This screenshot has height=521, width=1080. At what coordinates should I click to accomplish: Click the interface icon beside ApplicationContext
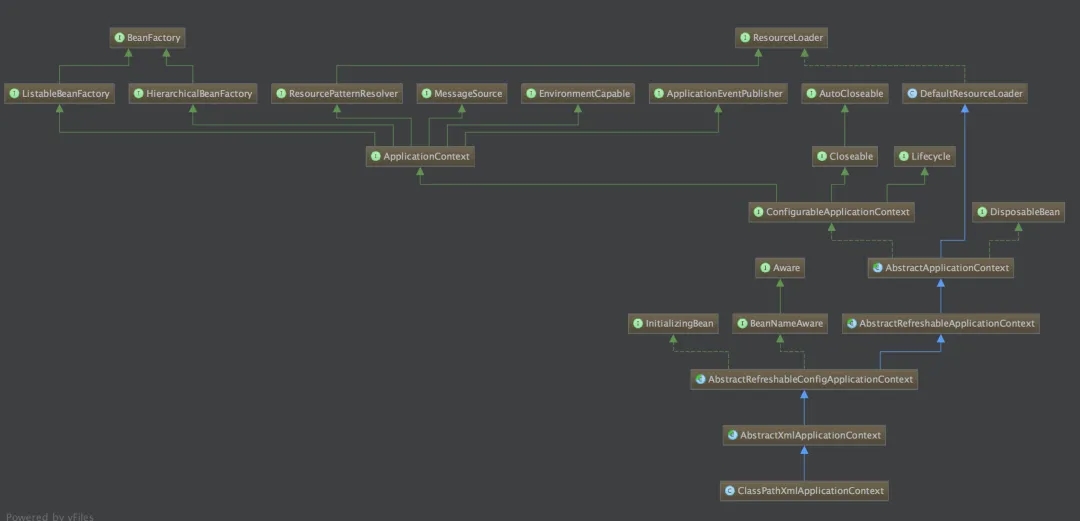[375, 157]
